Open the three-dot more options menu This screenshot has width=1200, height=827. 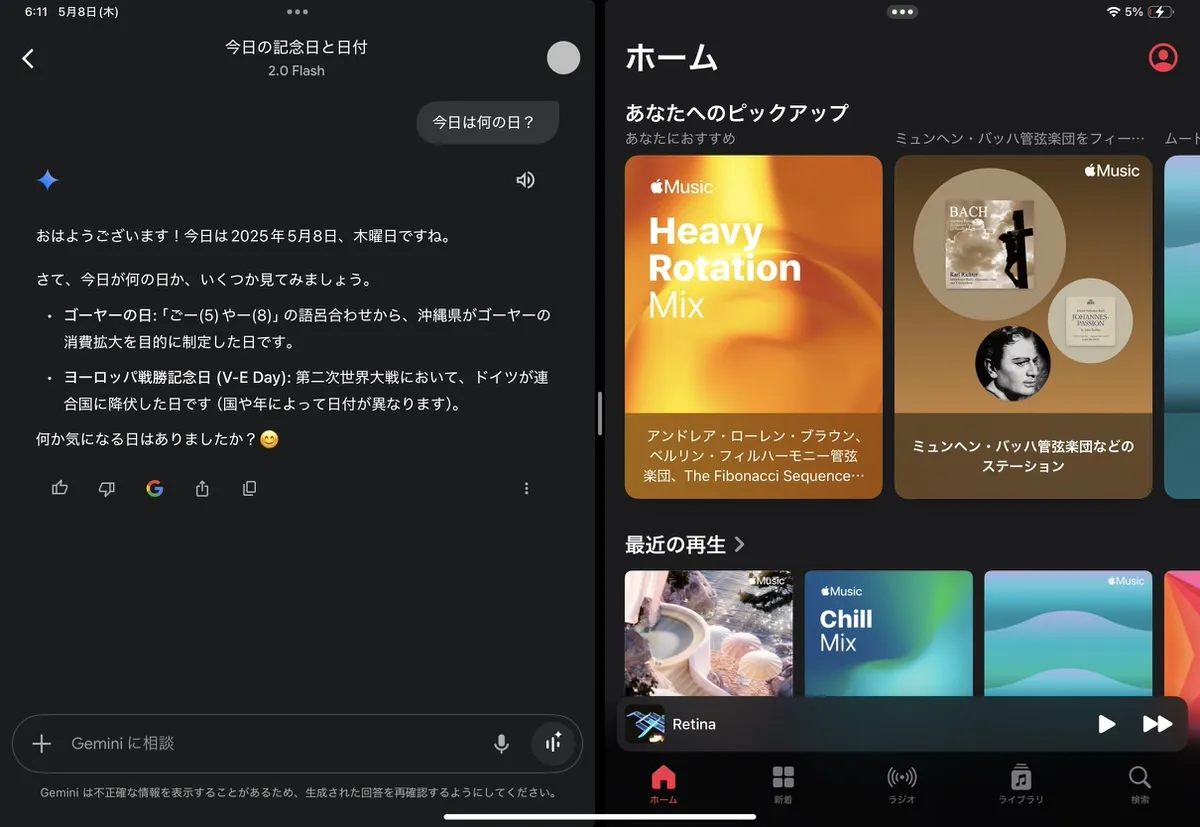pos(526,488)
